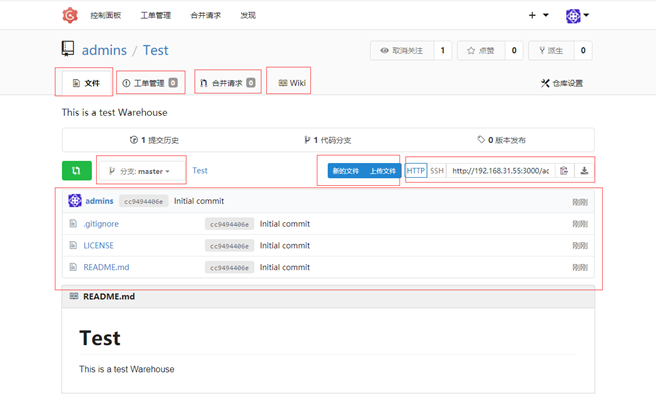Star the repository with 点赞 button
This screenshot has height=400, width=656.
[x=481, y=51]
